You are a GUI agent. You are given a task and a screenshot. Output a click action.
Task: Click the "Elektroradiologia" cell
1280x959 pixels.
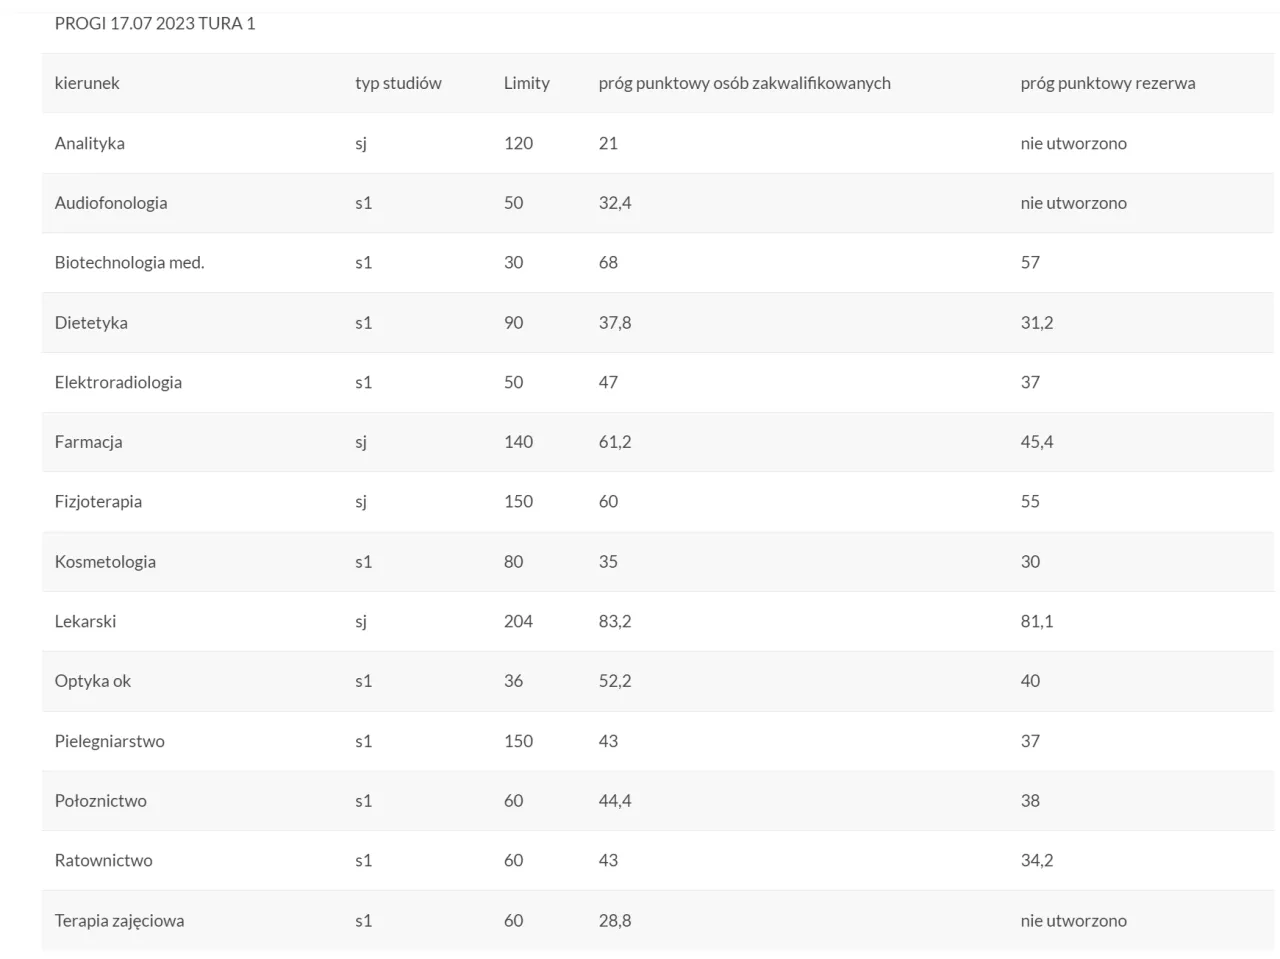tap(118, 382)
